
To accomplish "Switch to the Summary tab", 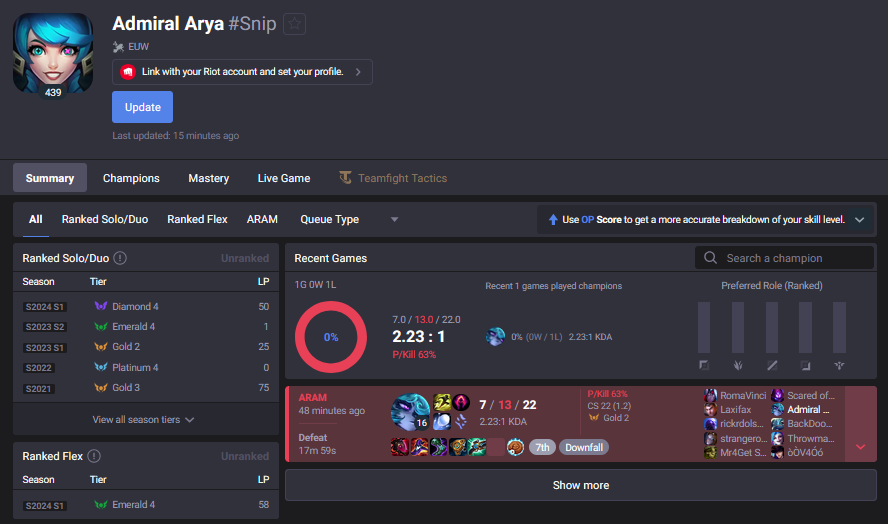I will [50, 178].
